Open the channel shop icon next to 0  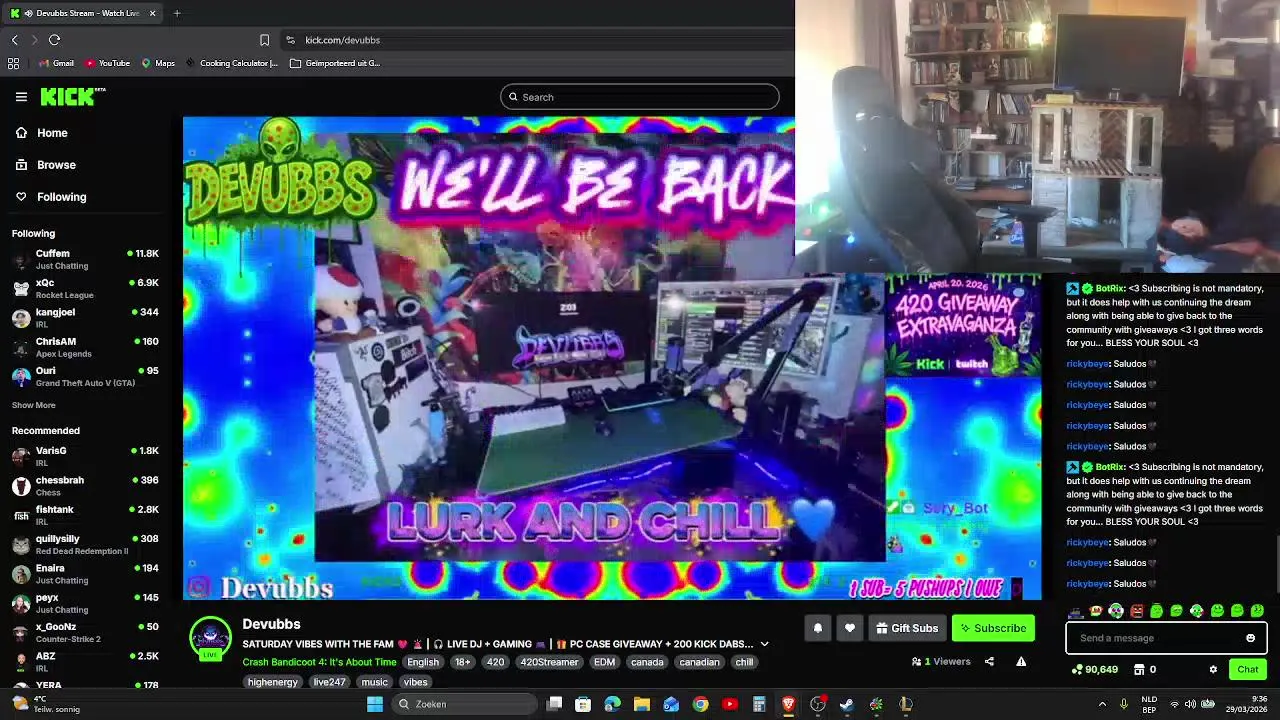pos(1138,669)
